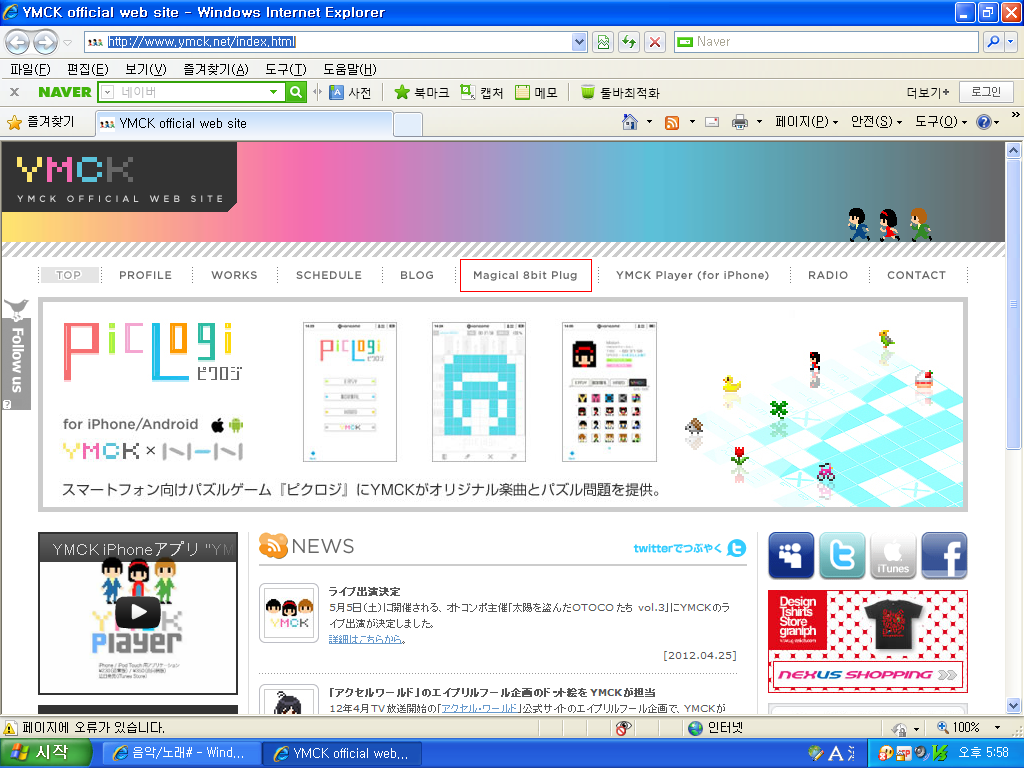The width and height of the screenshot is (1024, 768).
Task: Open the 안전(S) safety dropdown
Action: pos(876,122)
